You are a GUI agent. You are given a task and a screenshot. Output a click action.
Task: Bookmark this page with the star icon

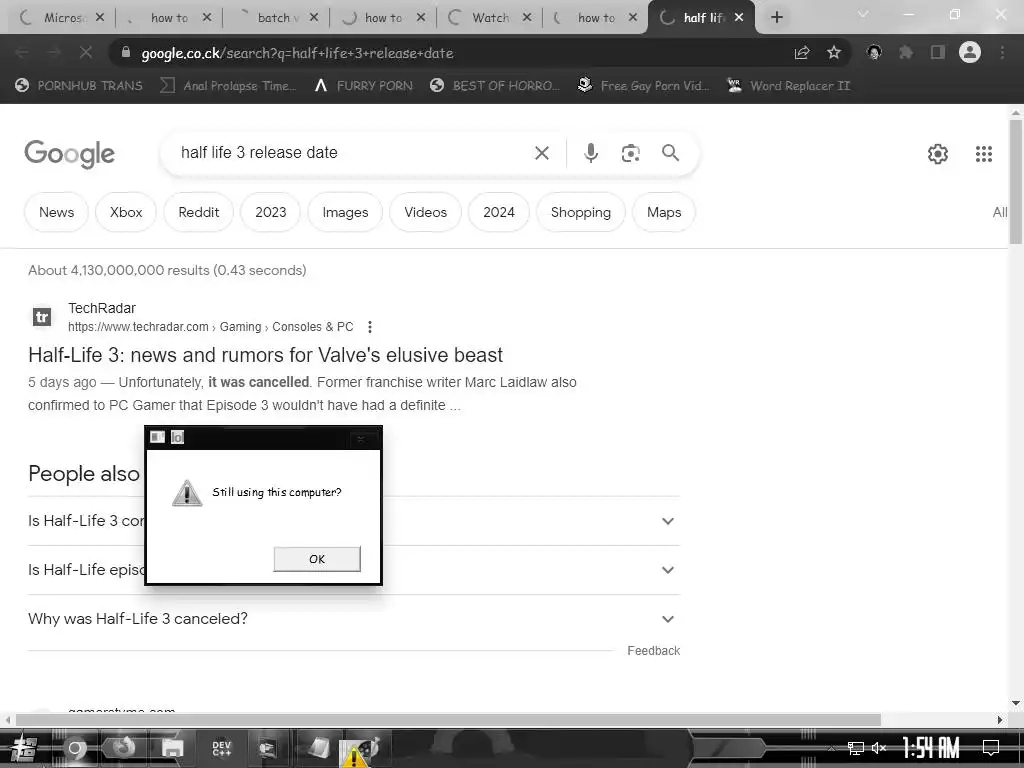click(x=834, y=53)
